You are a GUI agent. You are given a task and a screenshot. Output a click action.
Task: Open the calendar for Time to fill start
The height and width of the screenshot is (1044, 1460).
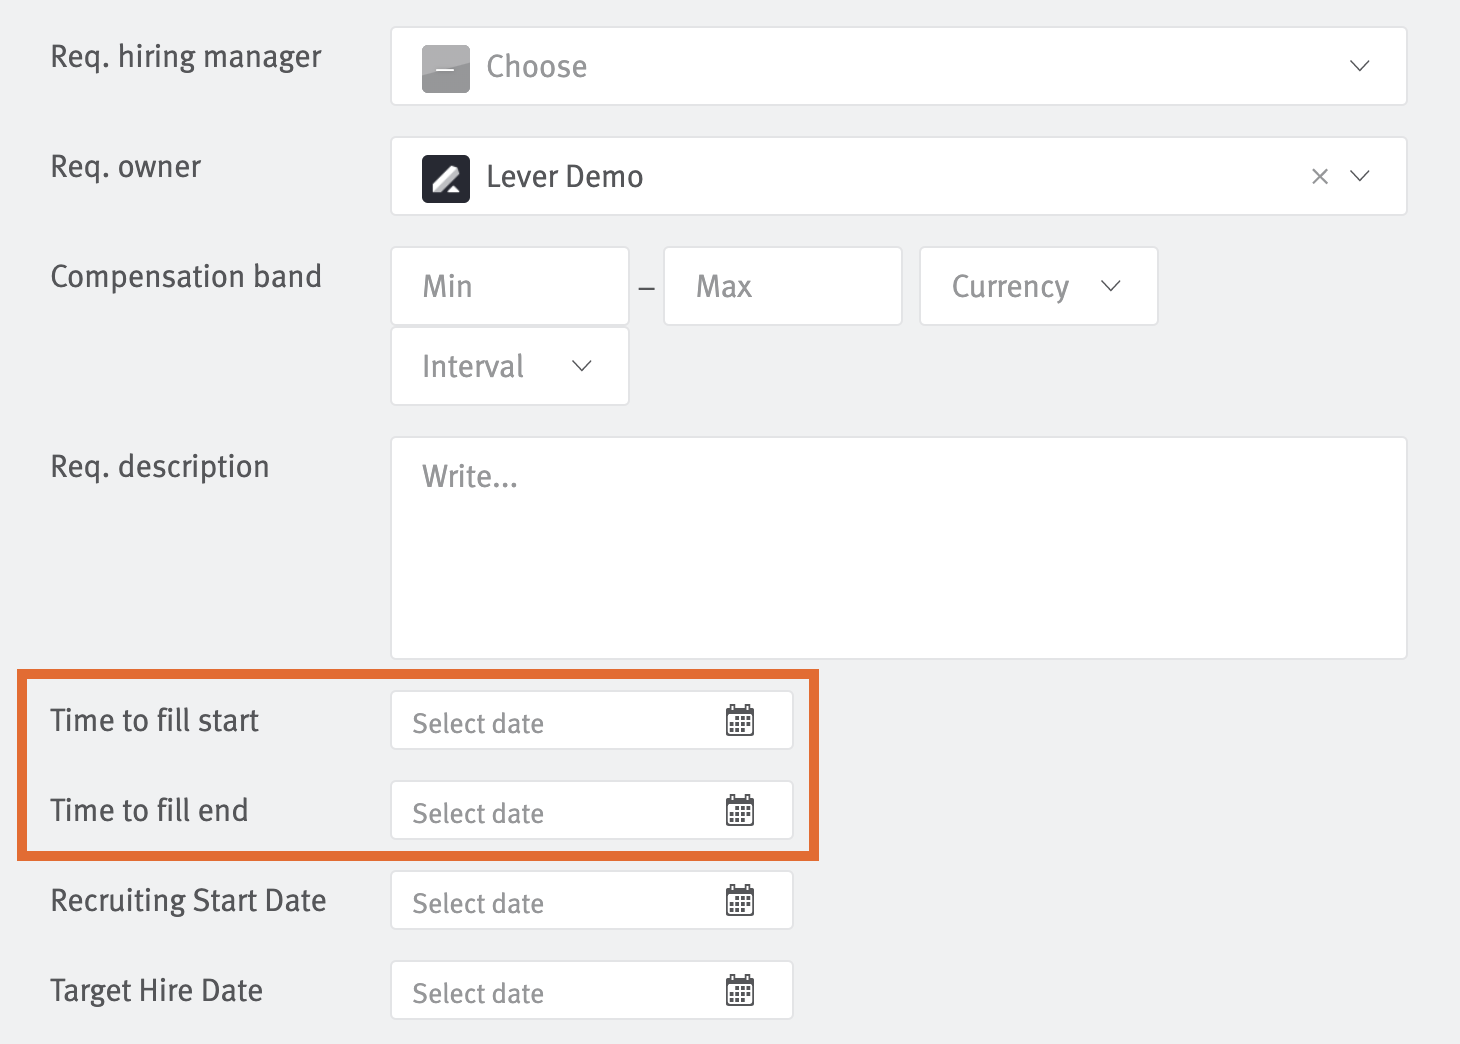click(x=740, y=720)
